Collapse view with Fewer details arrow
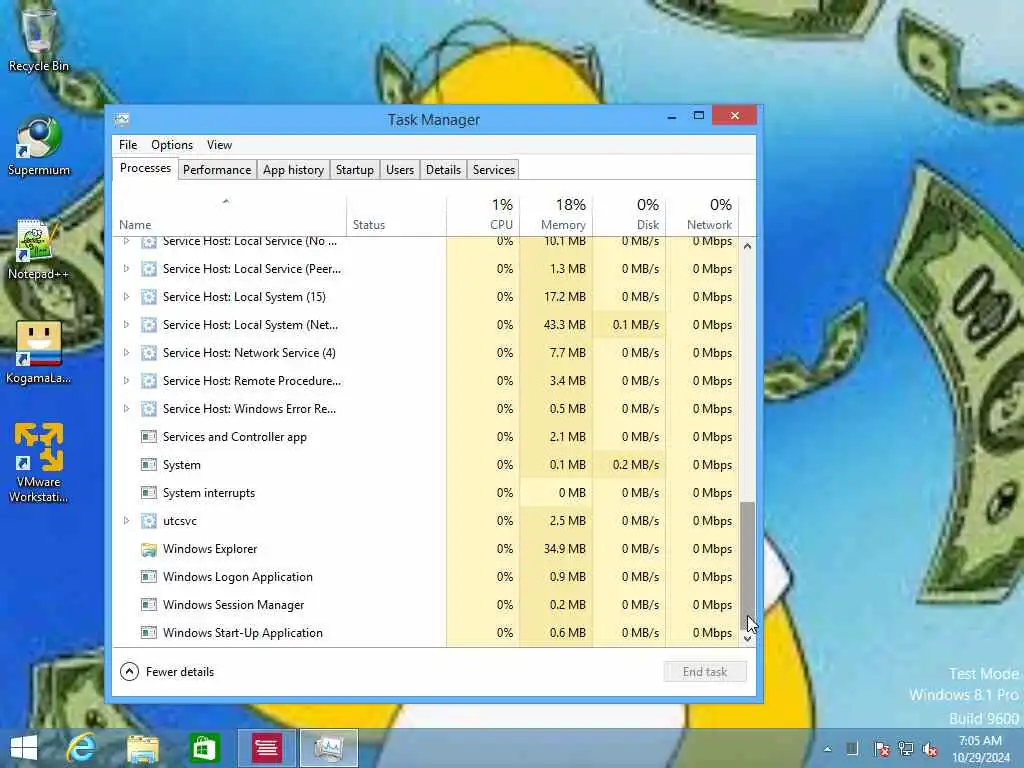 (x=129, y=671)
